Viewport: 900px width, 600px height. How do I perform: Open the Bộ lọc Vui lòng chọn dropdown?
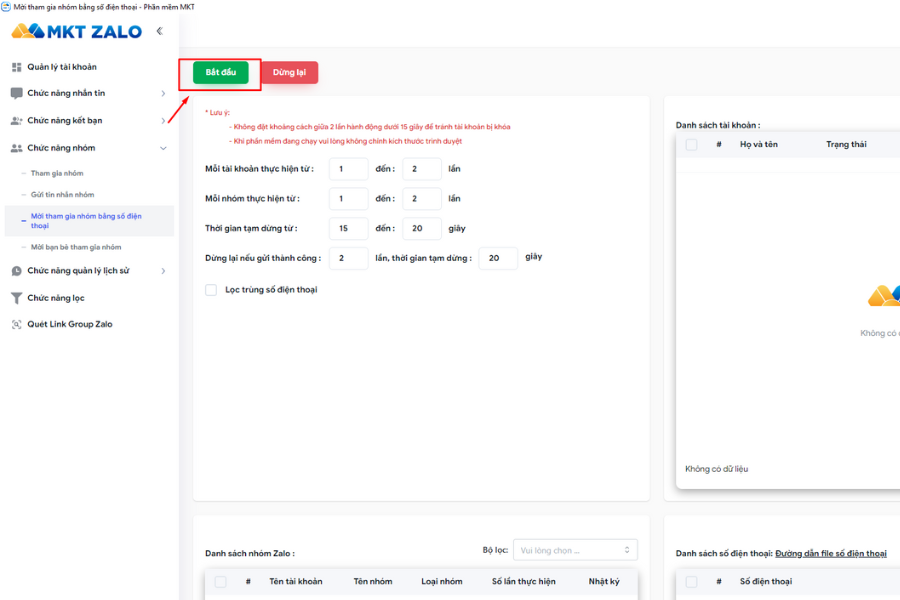(x=575, y=550)
